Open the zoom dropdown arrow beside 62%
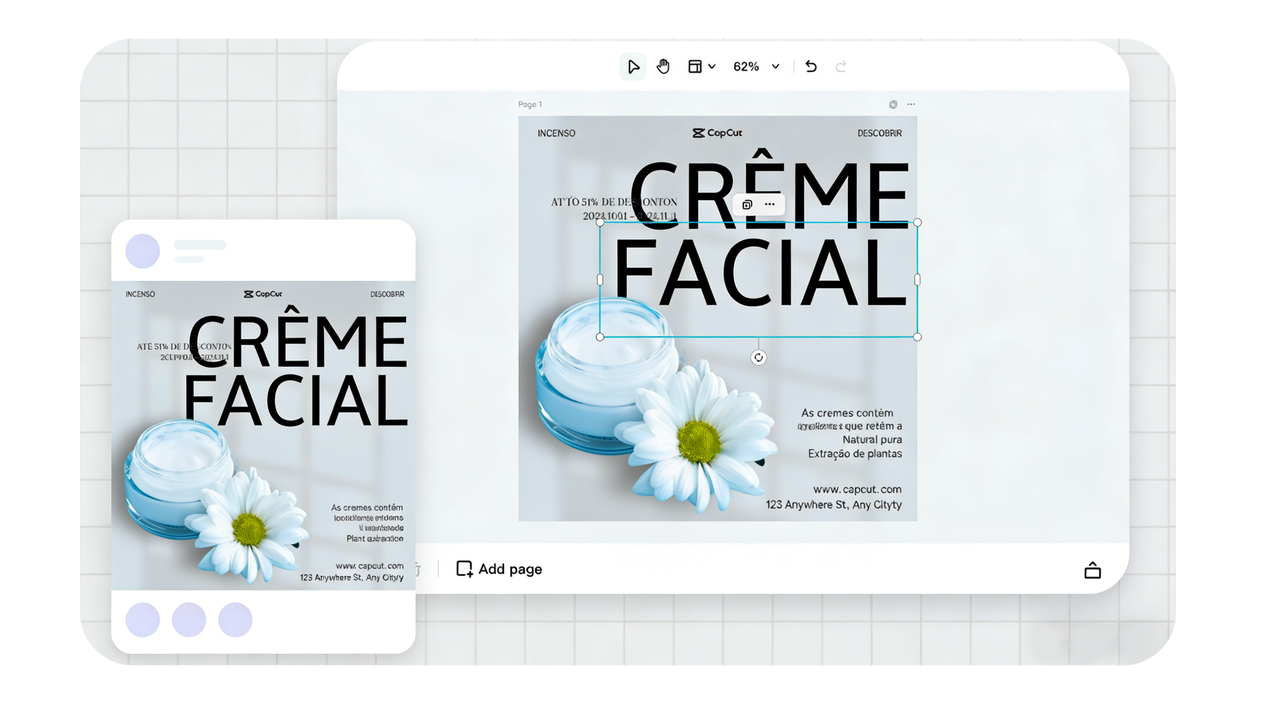 click(x=775, y=67)
